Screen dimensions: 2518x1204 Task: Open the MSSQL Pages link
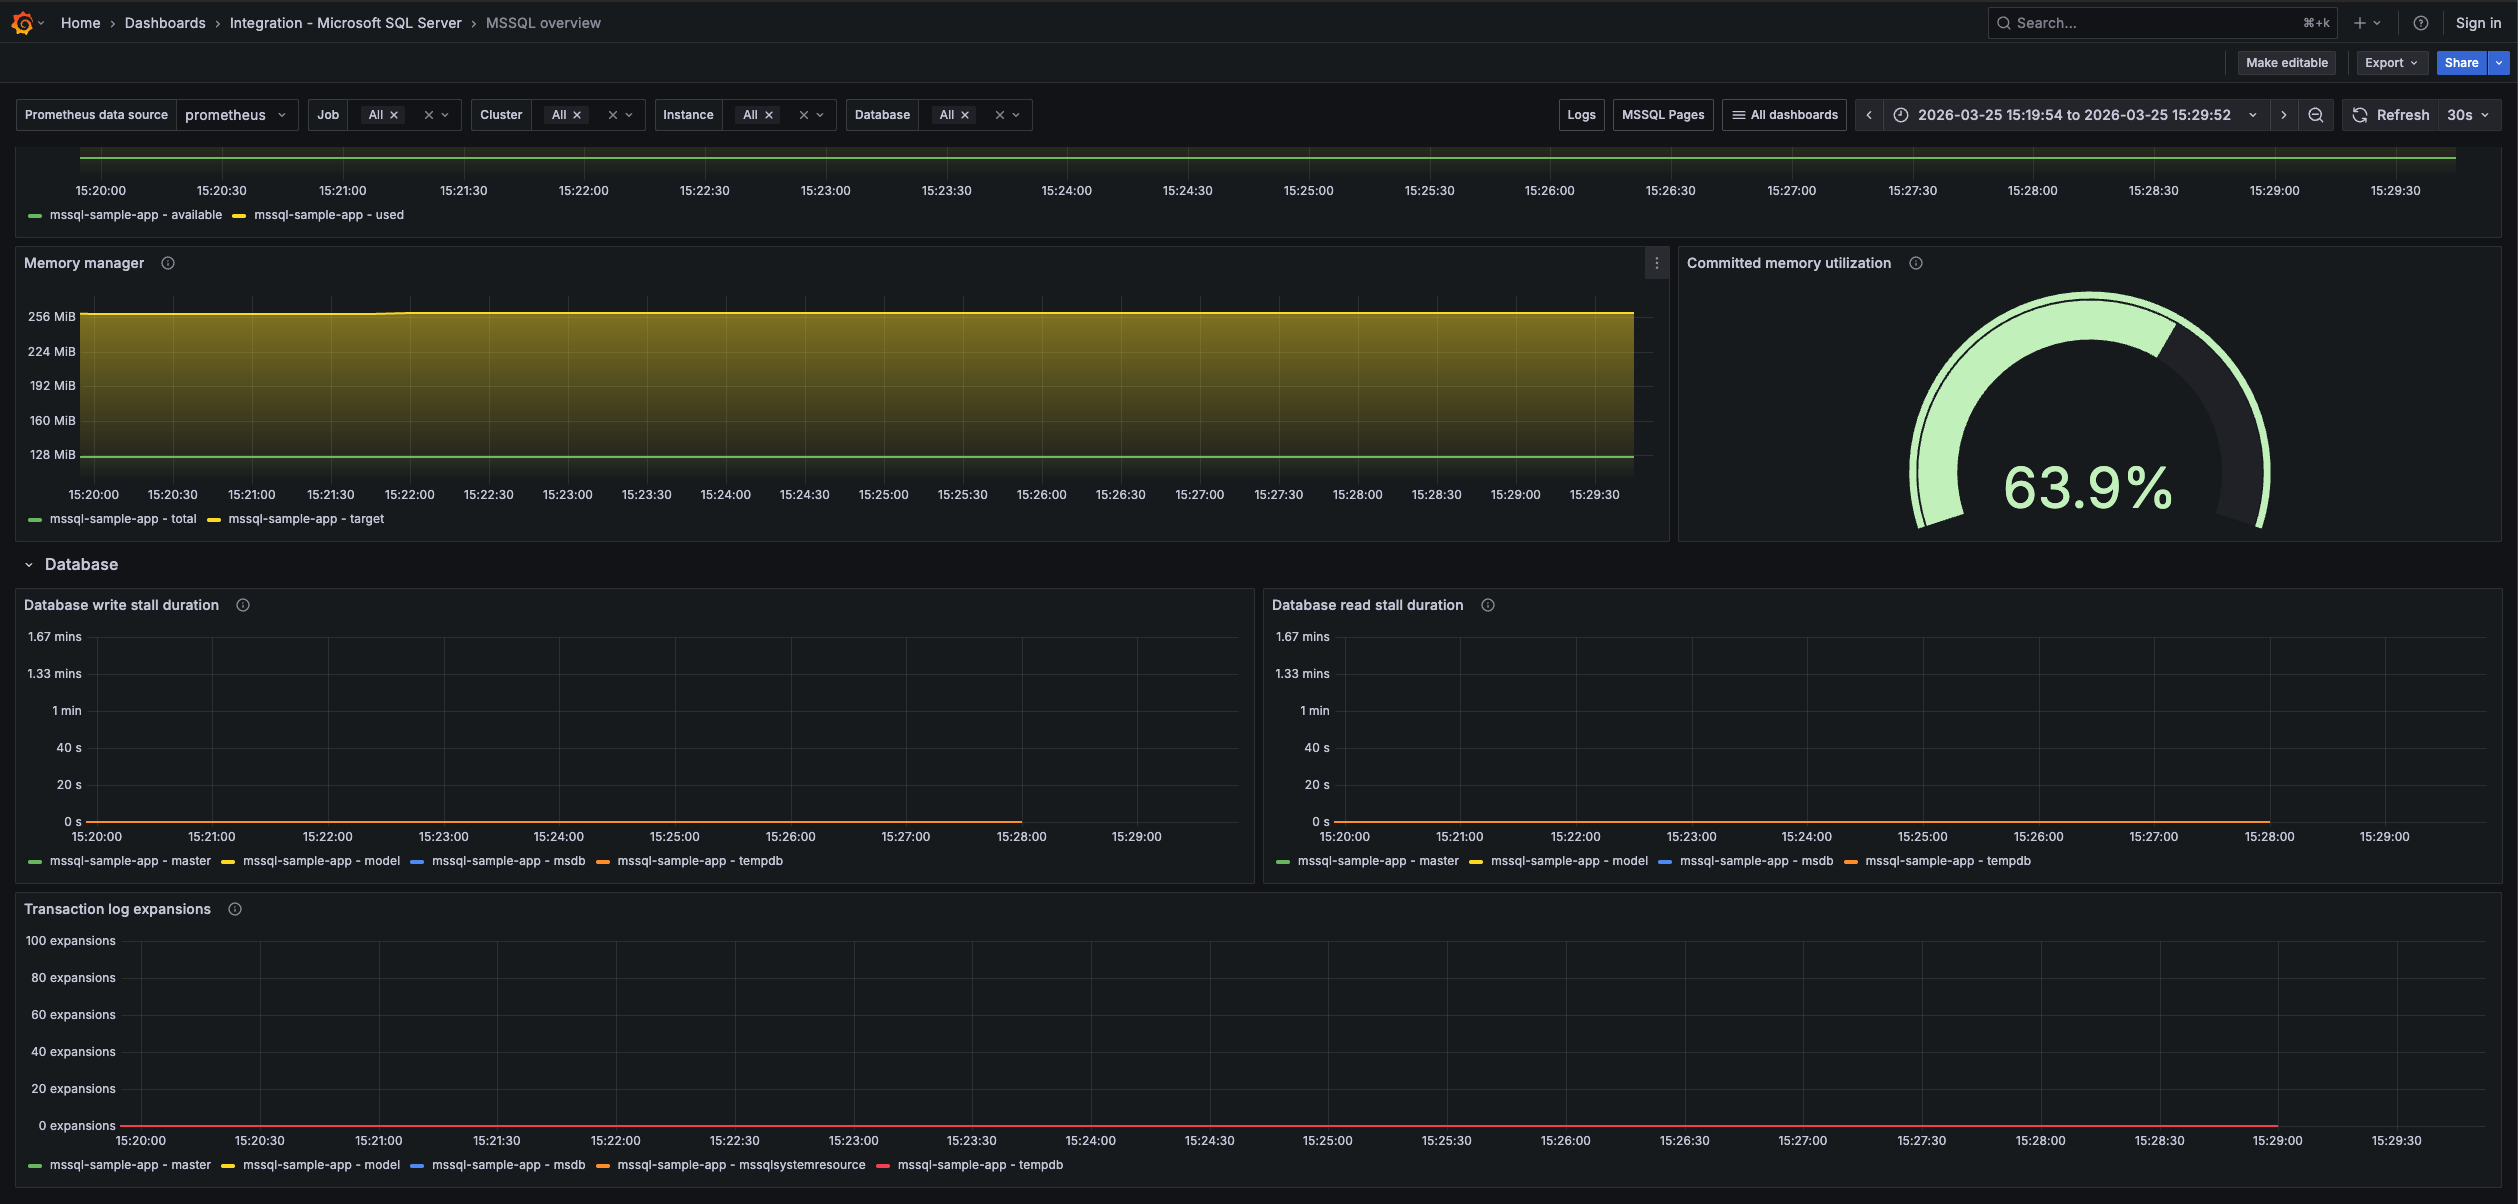1663,114
